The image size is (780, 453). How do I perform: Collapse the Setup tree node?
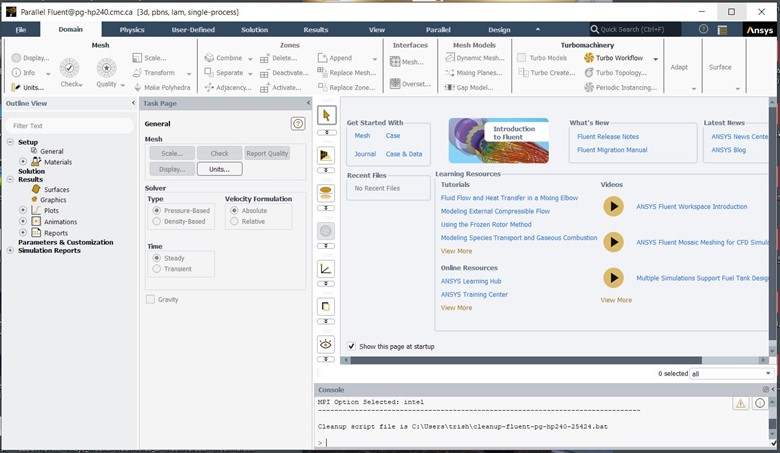10,142
